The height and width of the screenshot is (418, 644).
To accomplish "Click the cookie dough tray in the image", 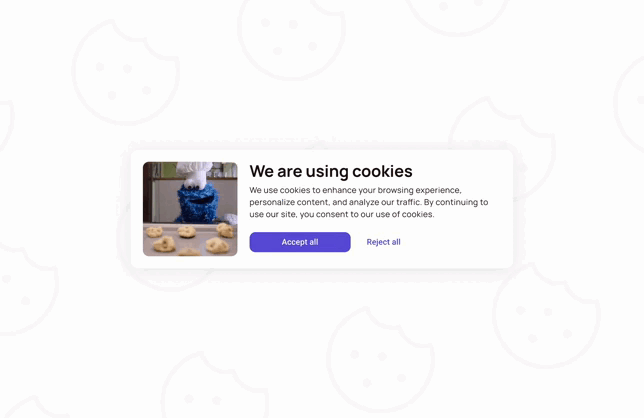I will coord(190,239).
